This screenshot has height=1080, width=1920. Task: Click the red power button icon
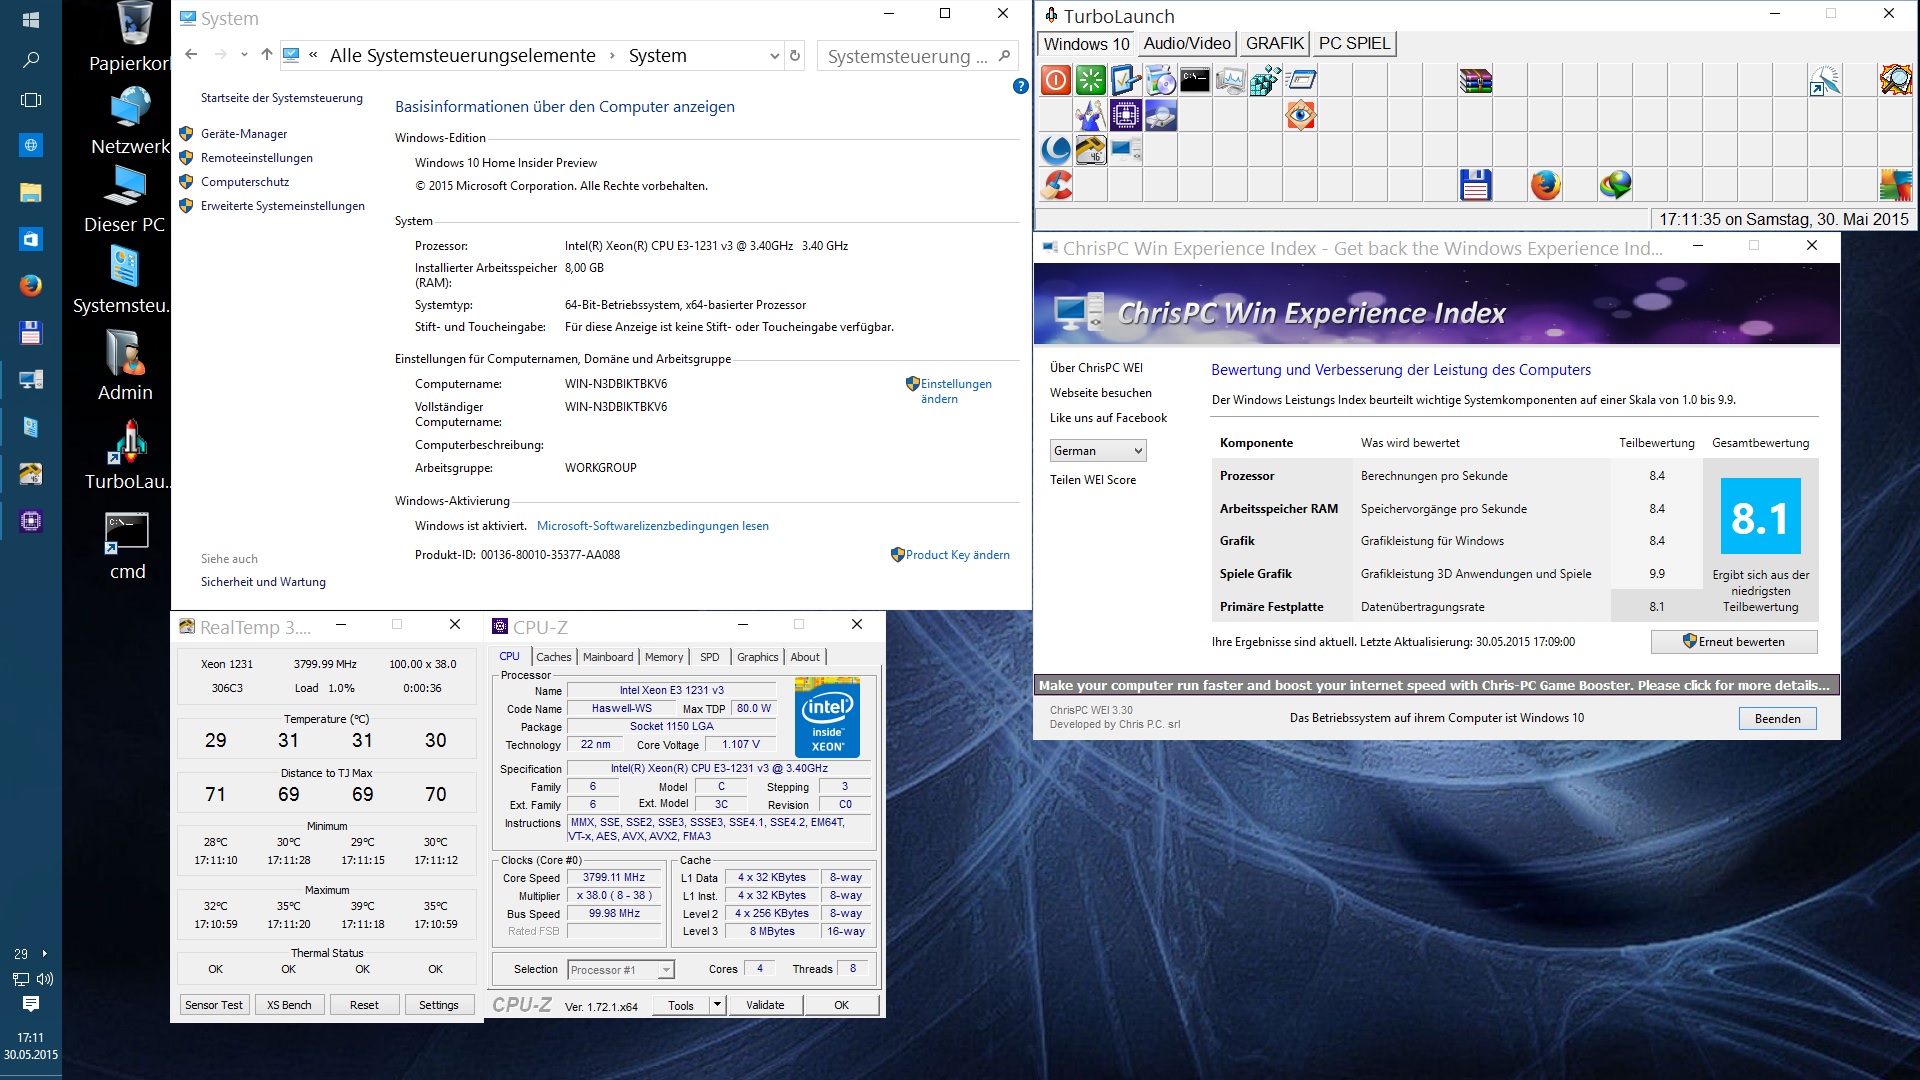[x=1056, y=80]
